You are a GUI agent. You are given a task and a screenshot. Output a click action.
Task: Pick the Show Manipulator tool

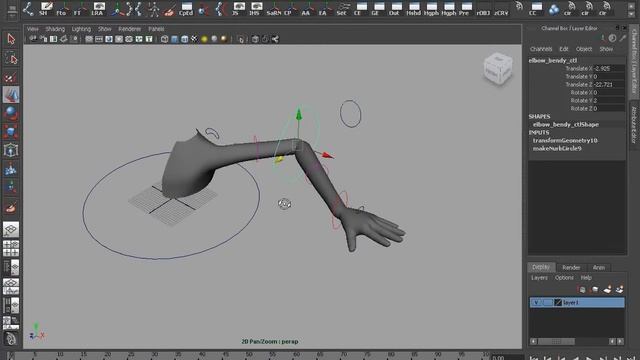pos(11,187)
